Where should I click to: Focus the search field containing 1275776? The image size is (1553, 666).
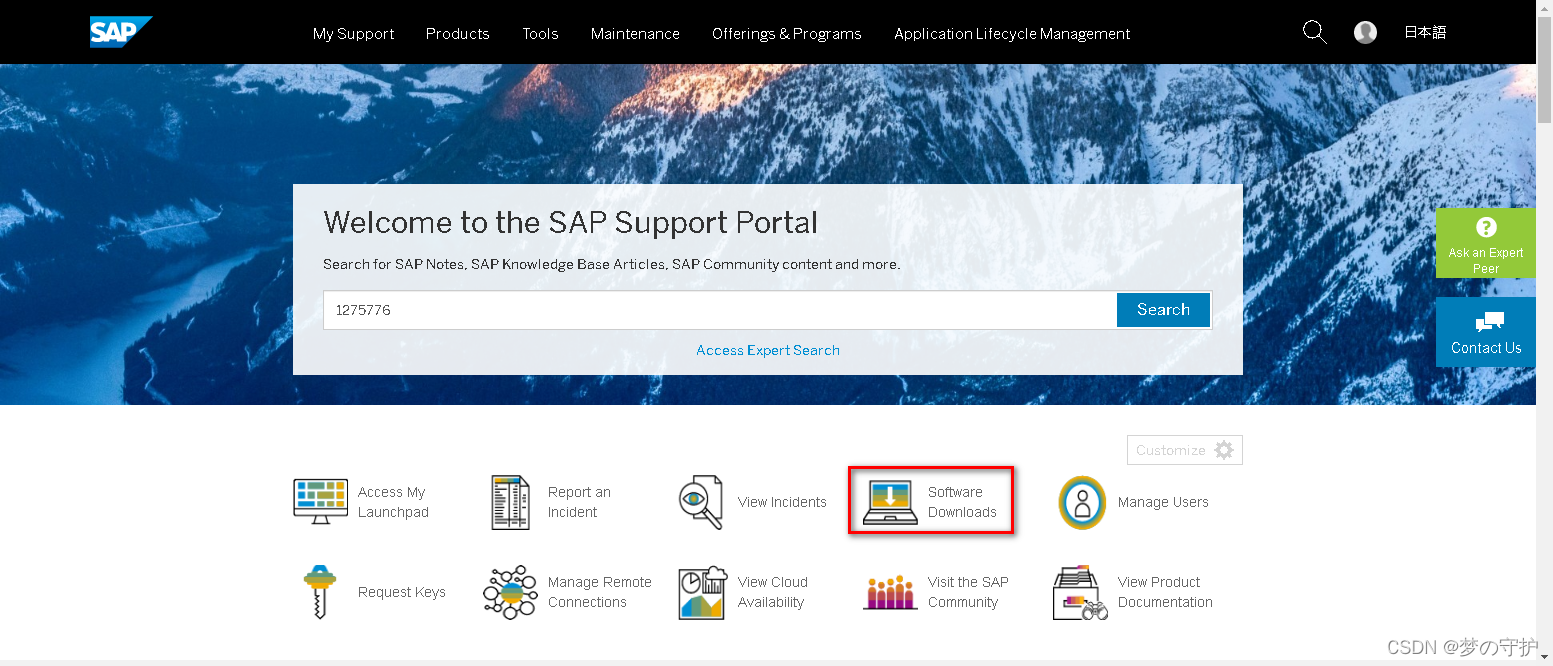720,310
